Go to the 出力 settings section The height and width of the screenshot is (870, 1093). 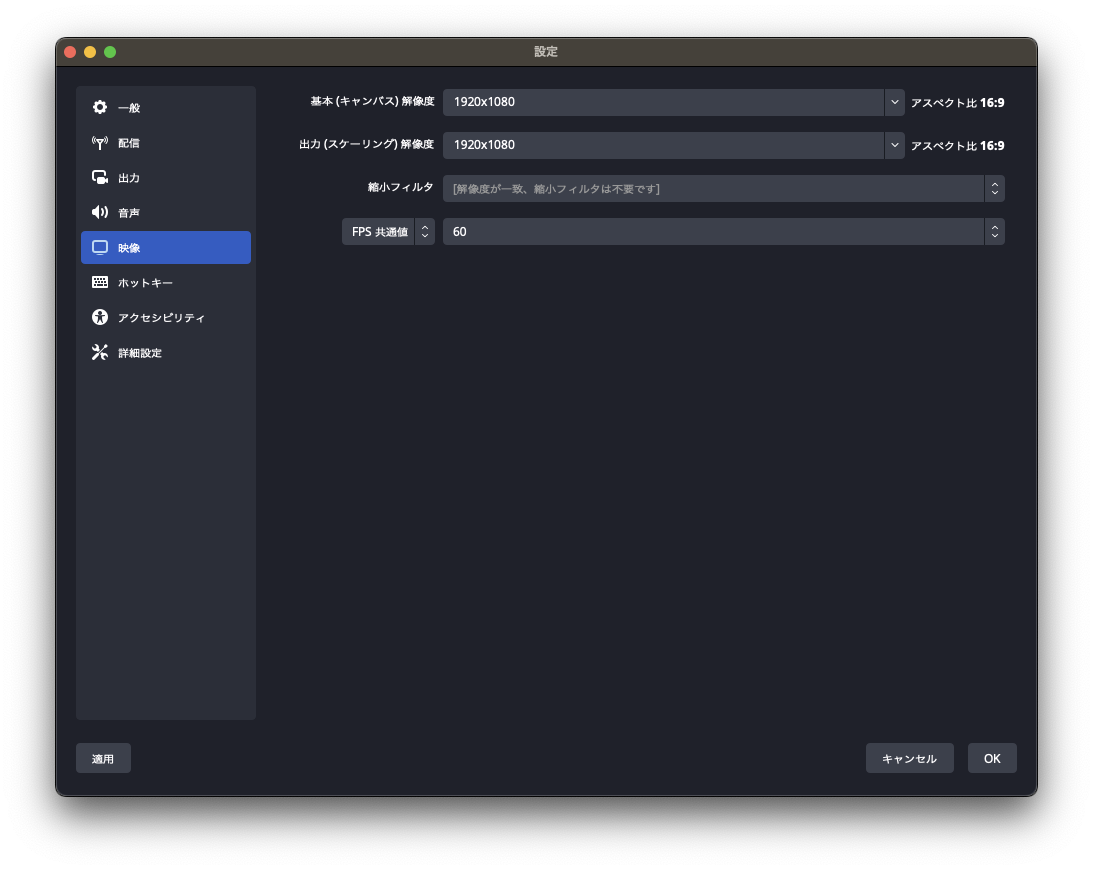166,178
